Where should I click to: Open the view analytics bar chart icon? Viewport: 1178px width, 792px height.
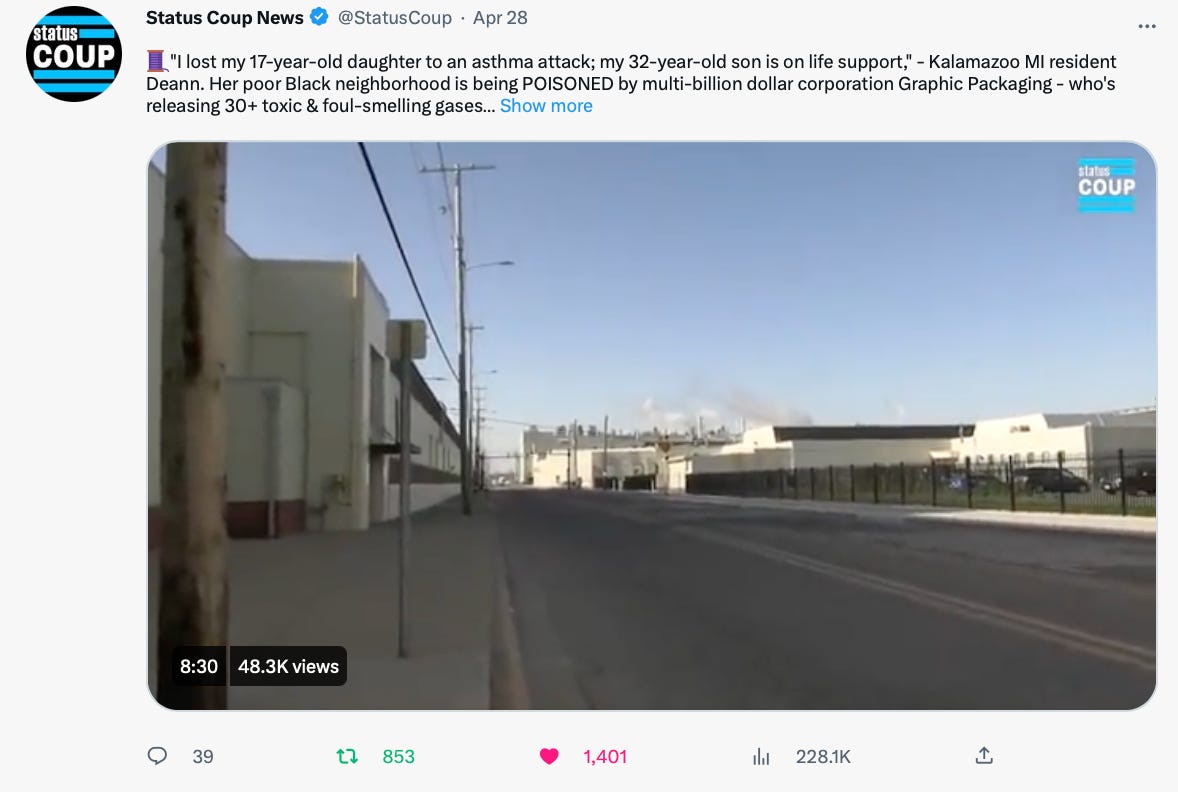761,756
